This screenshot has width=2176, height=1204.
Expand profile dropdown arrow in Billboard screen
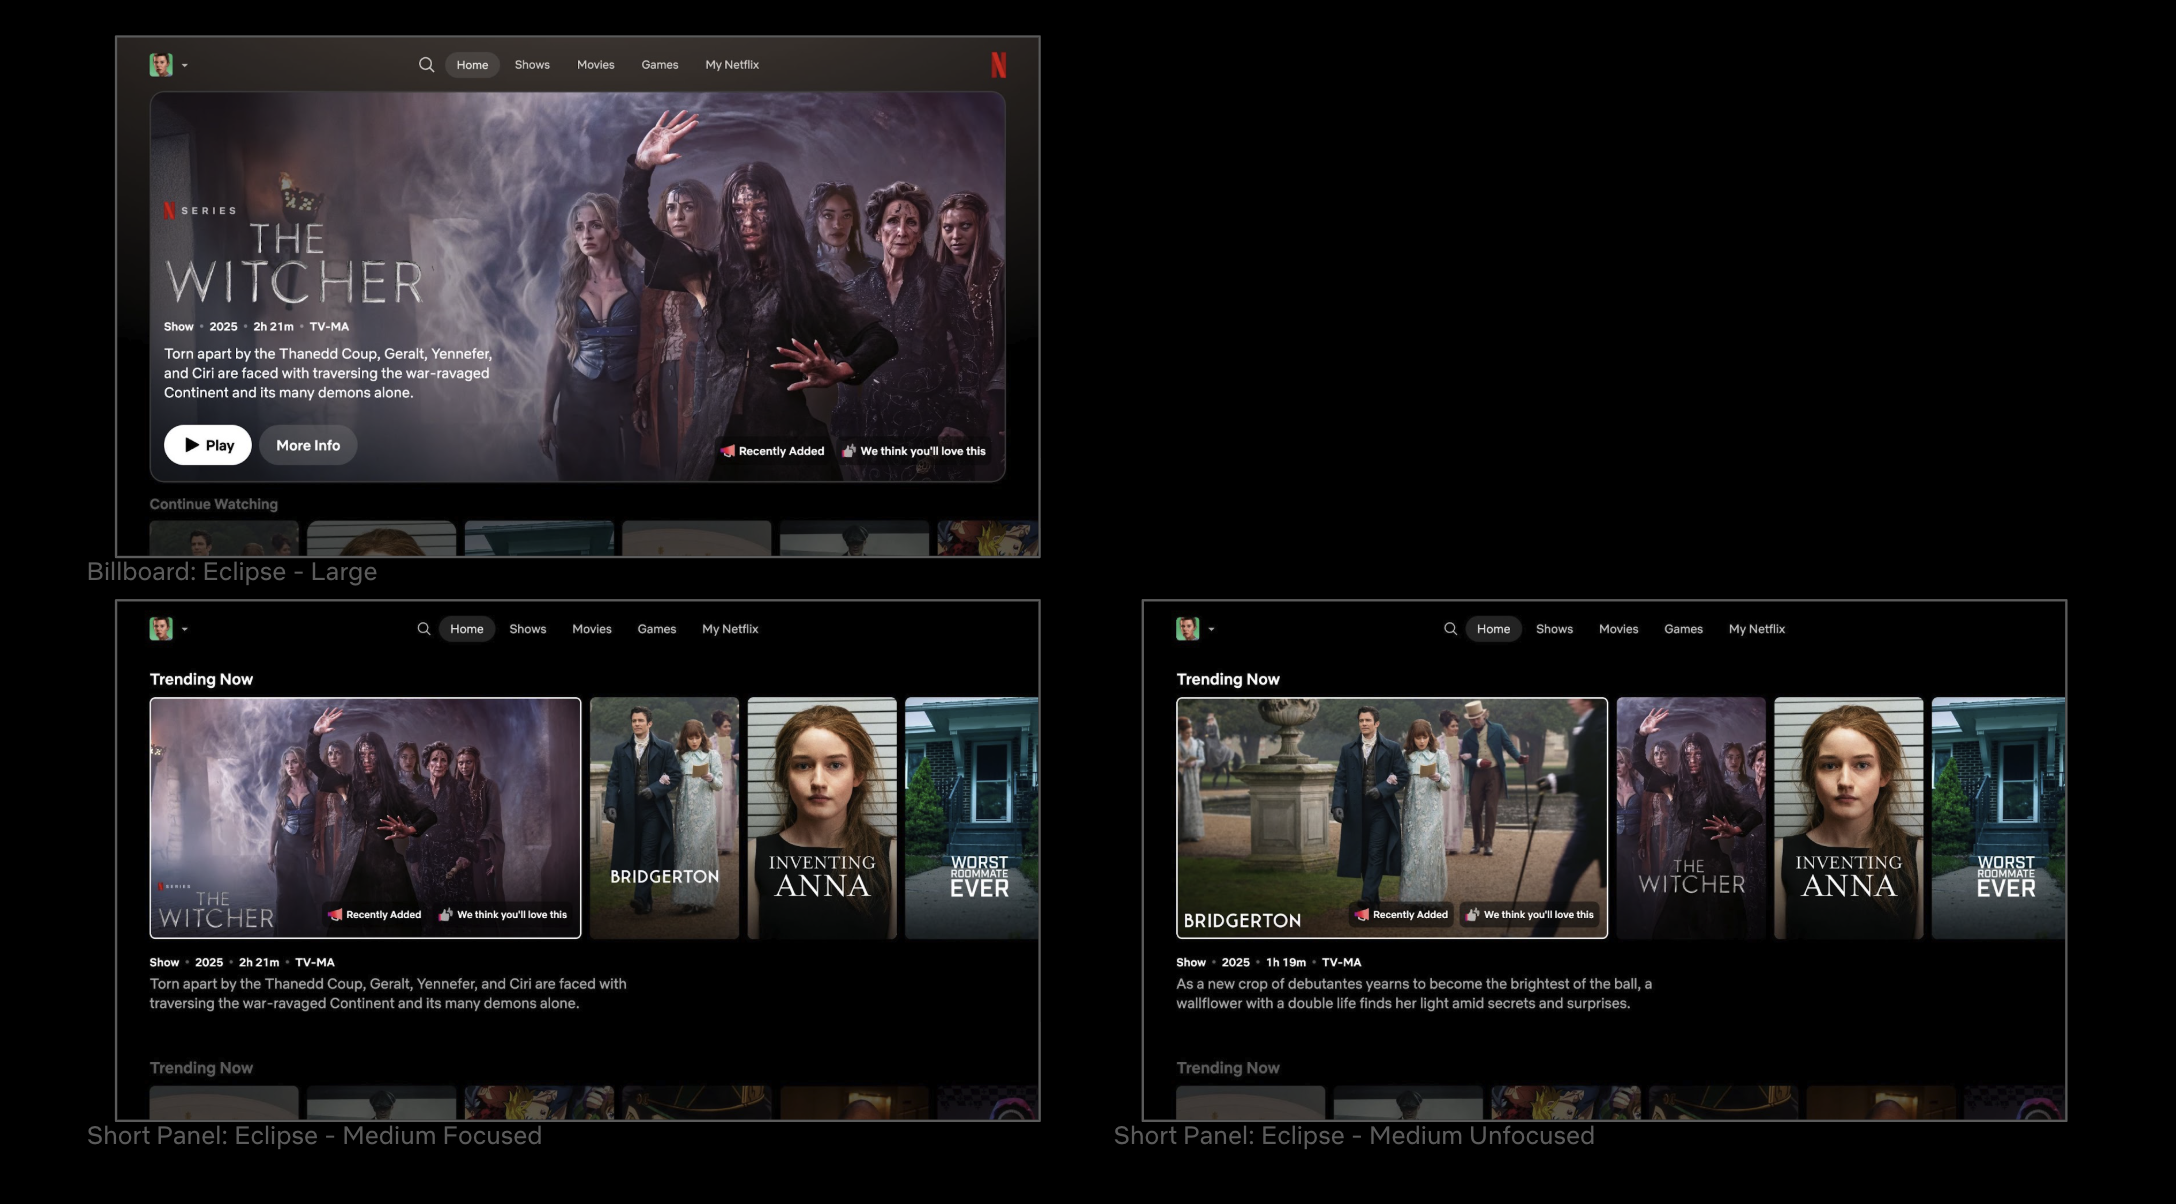coord(185,66)
